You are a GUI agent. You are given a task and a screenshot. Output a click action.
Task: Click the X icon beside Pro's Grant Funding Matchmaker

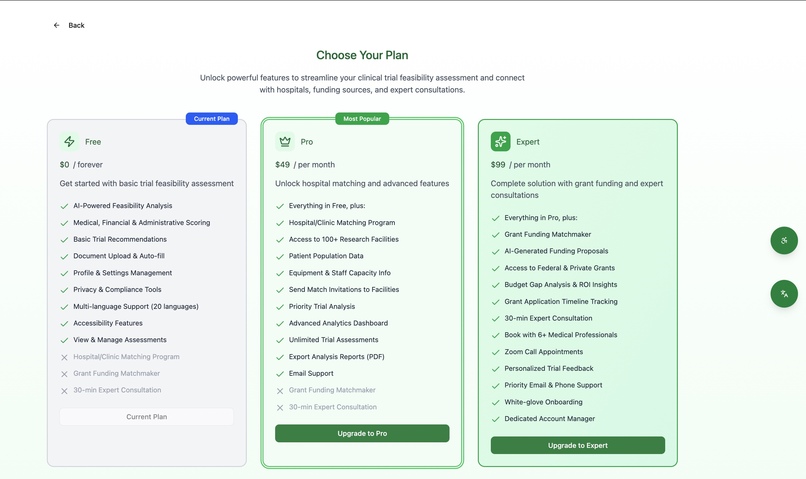tap(280, 391)
